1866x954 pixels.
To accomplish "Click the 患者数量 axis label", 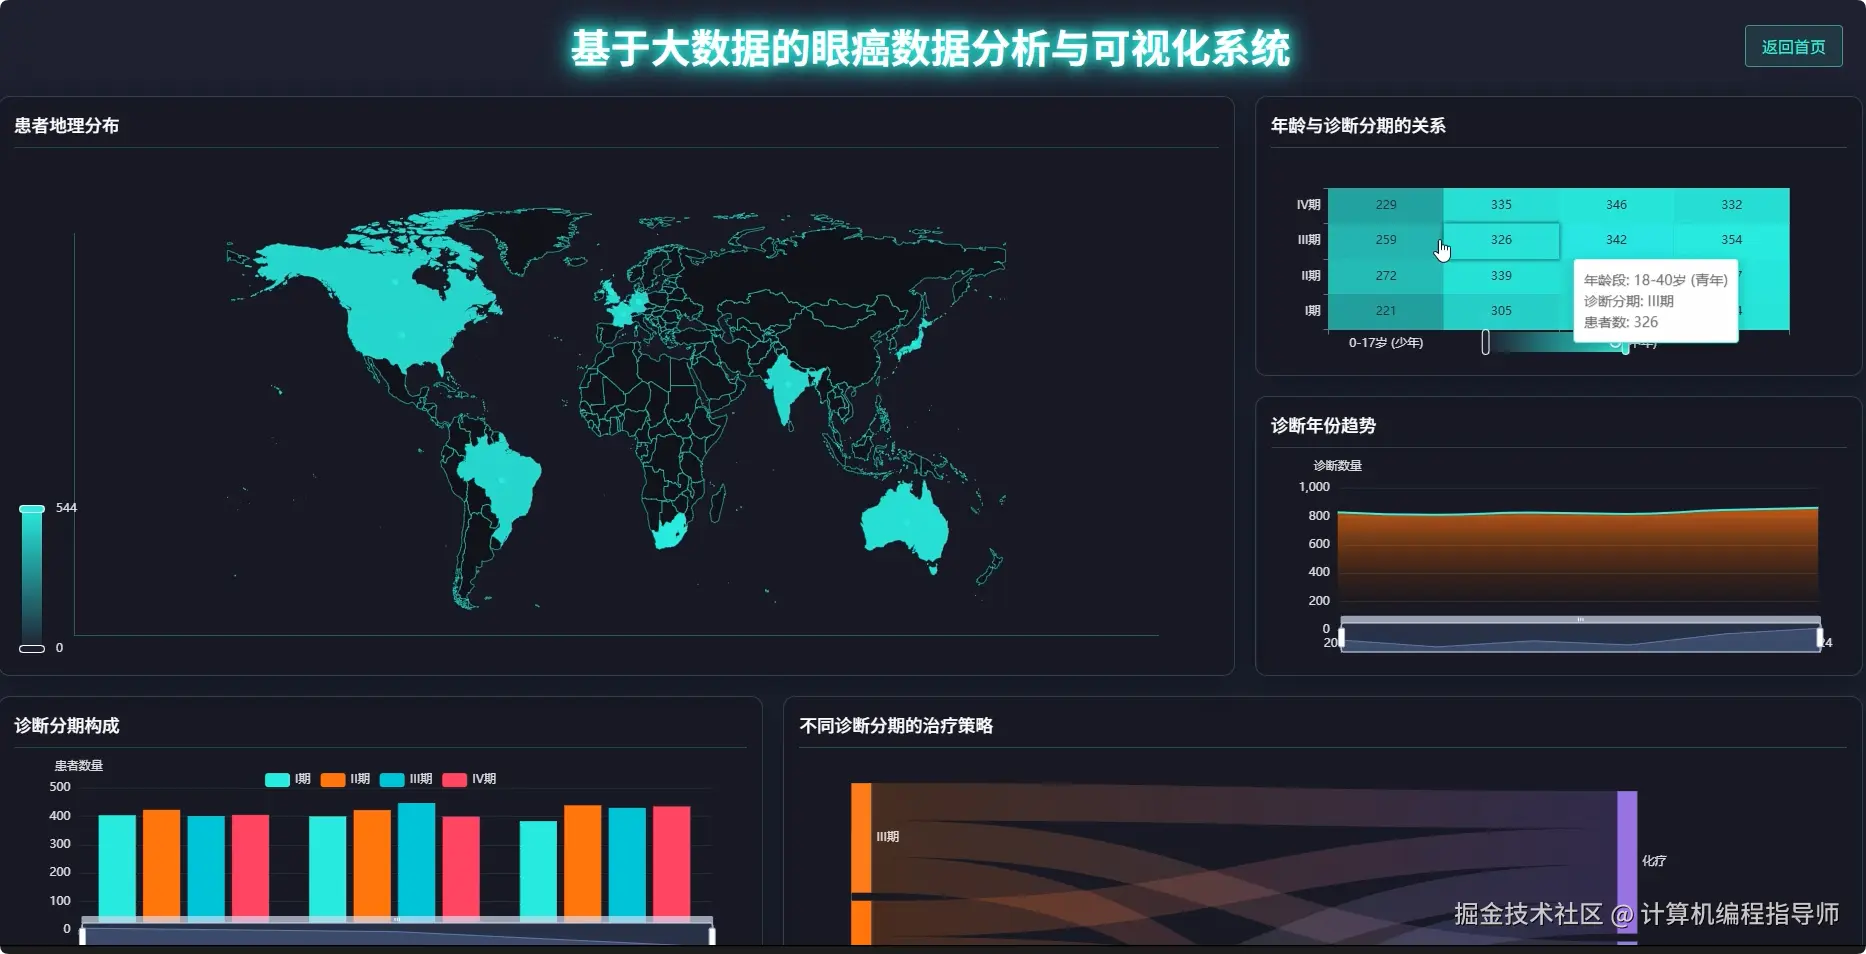I will tap(78, 766).
